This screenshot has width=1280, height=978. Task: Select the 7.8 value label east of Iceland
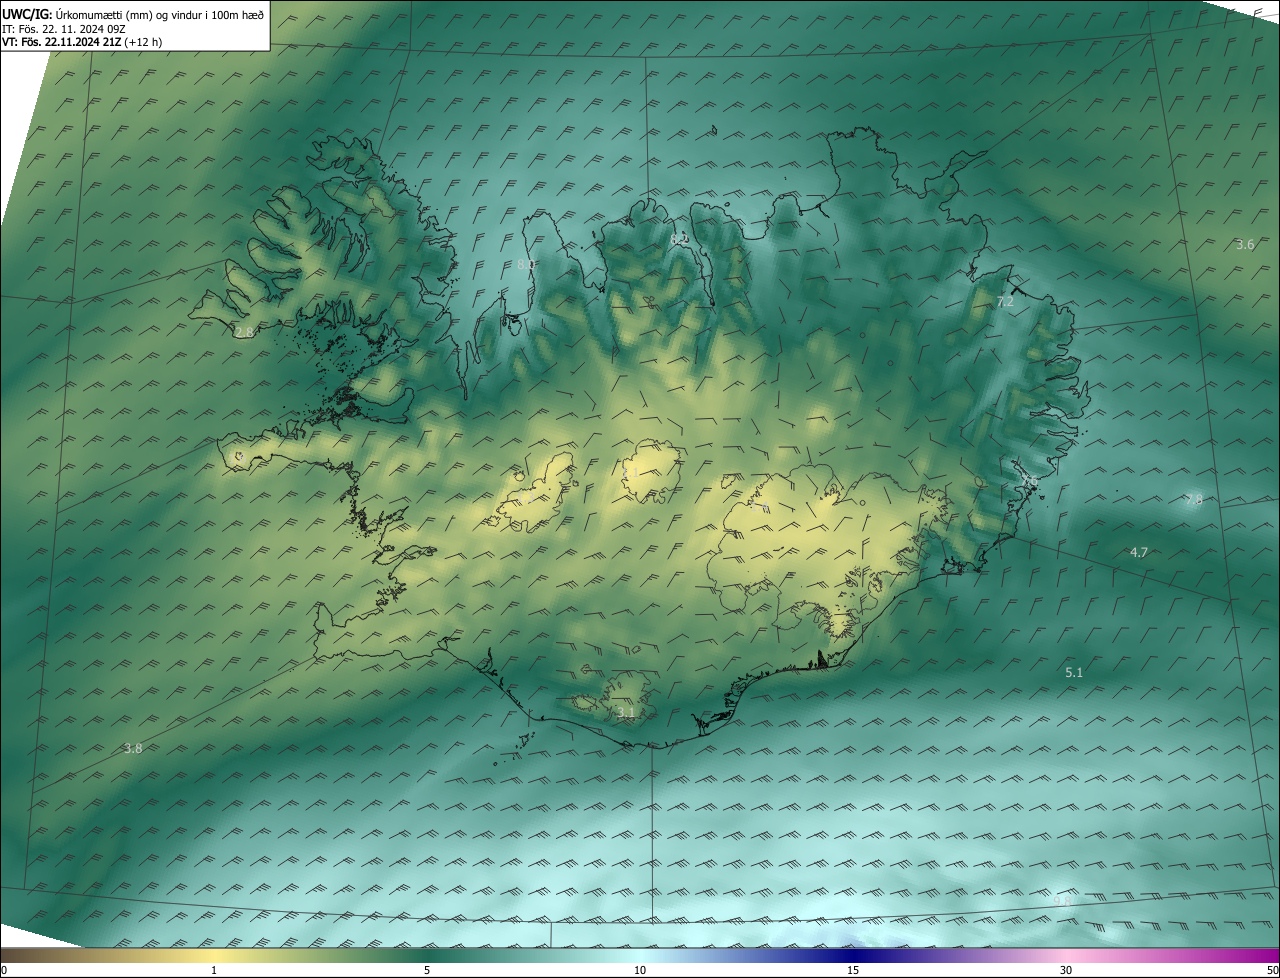tap(1193, 500)
